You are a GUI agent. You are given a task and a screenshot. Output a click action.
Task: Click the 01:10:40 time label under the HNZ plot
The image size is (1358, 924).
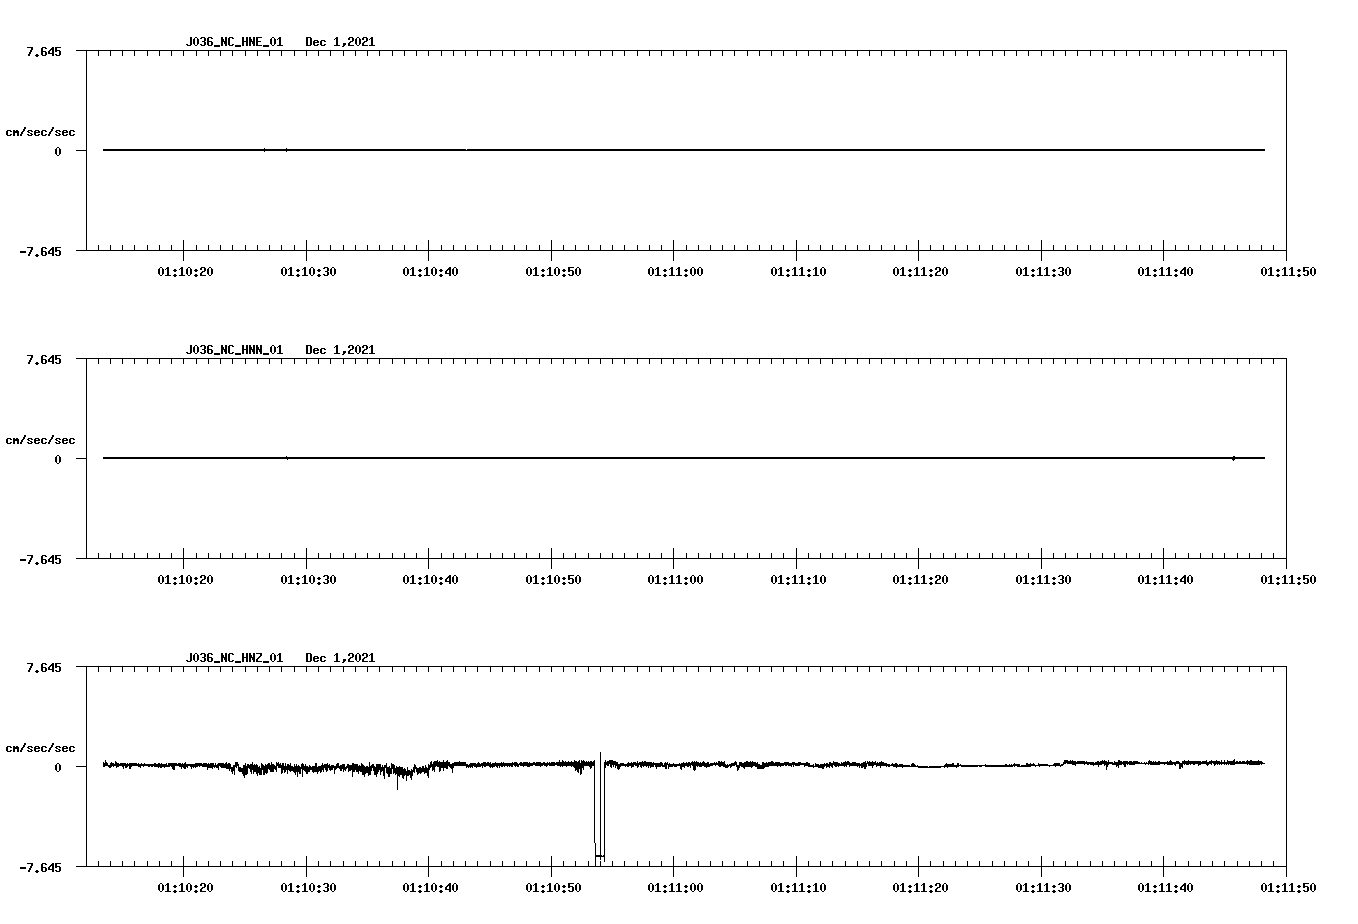[429, 887]
